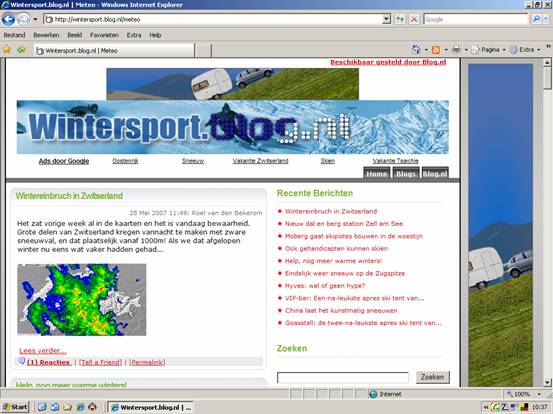Screen dimensions: 553x414
Task: Stop loading with the red X icon
Action: point(414,19)
